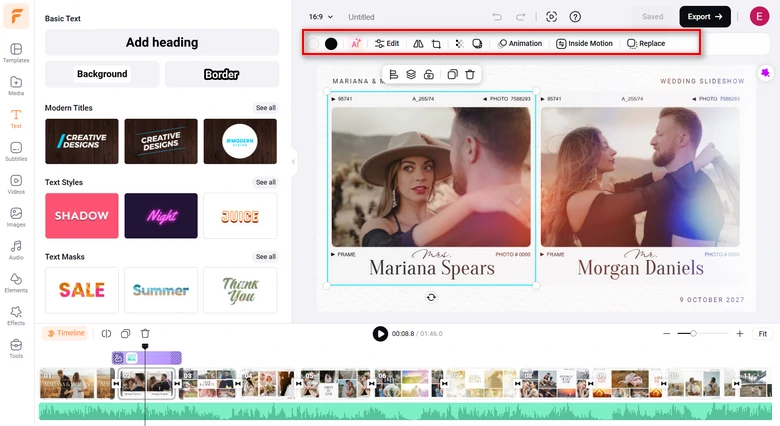This screenshot has width=780, height=426.
Task: Open the Media sidebar panel
Action: [16, 85]
